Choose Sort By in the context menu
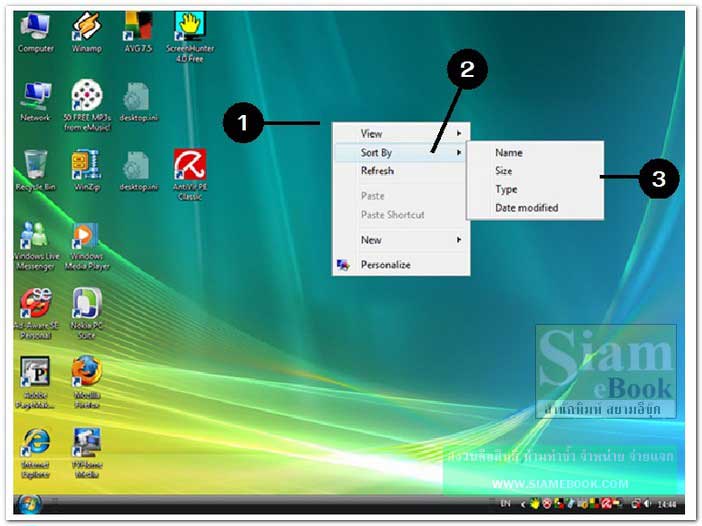Viewport: 702px width, 526px height. point(401,153)
